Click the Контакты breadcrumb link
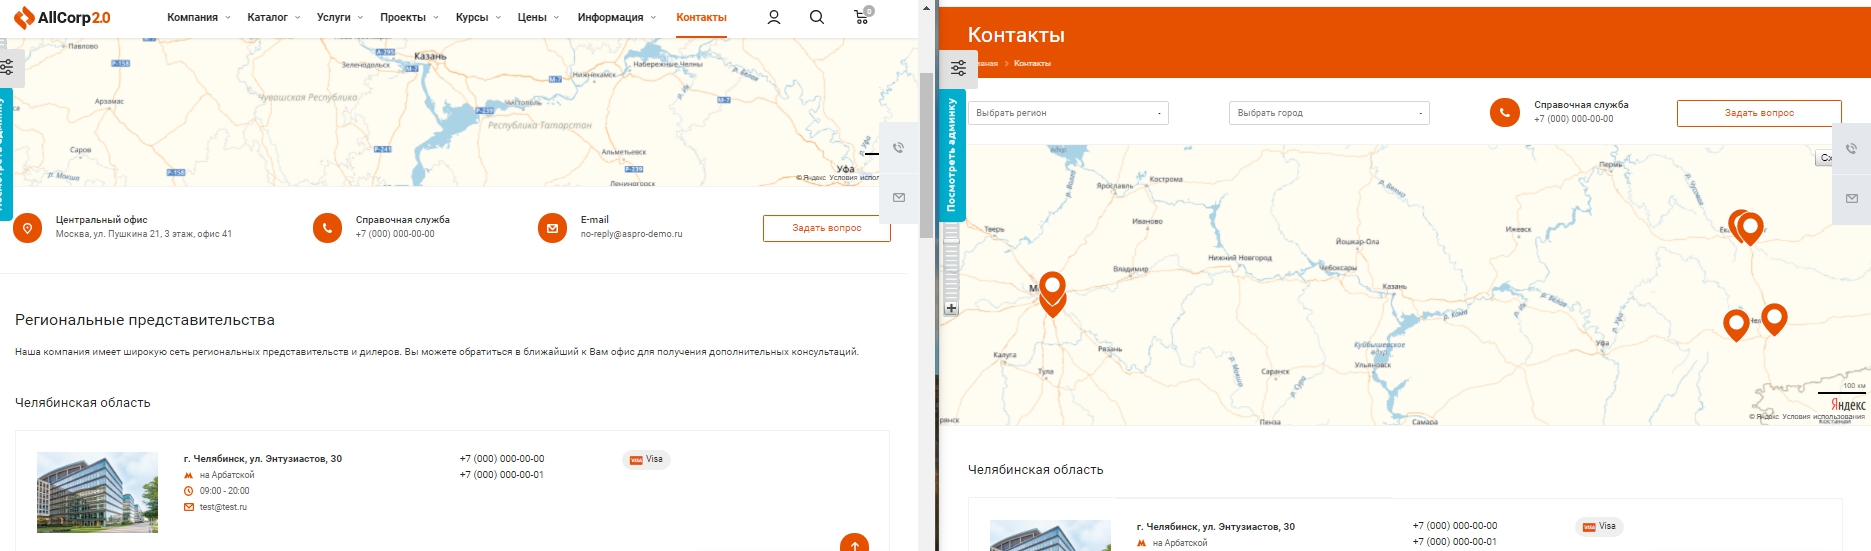 [x=1032, y=63]
